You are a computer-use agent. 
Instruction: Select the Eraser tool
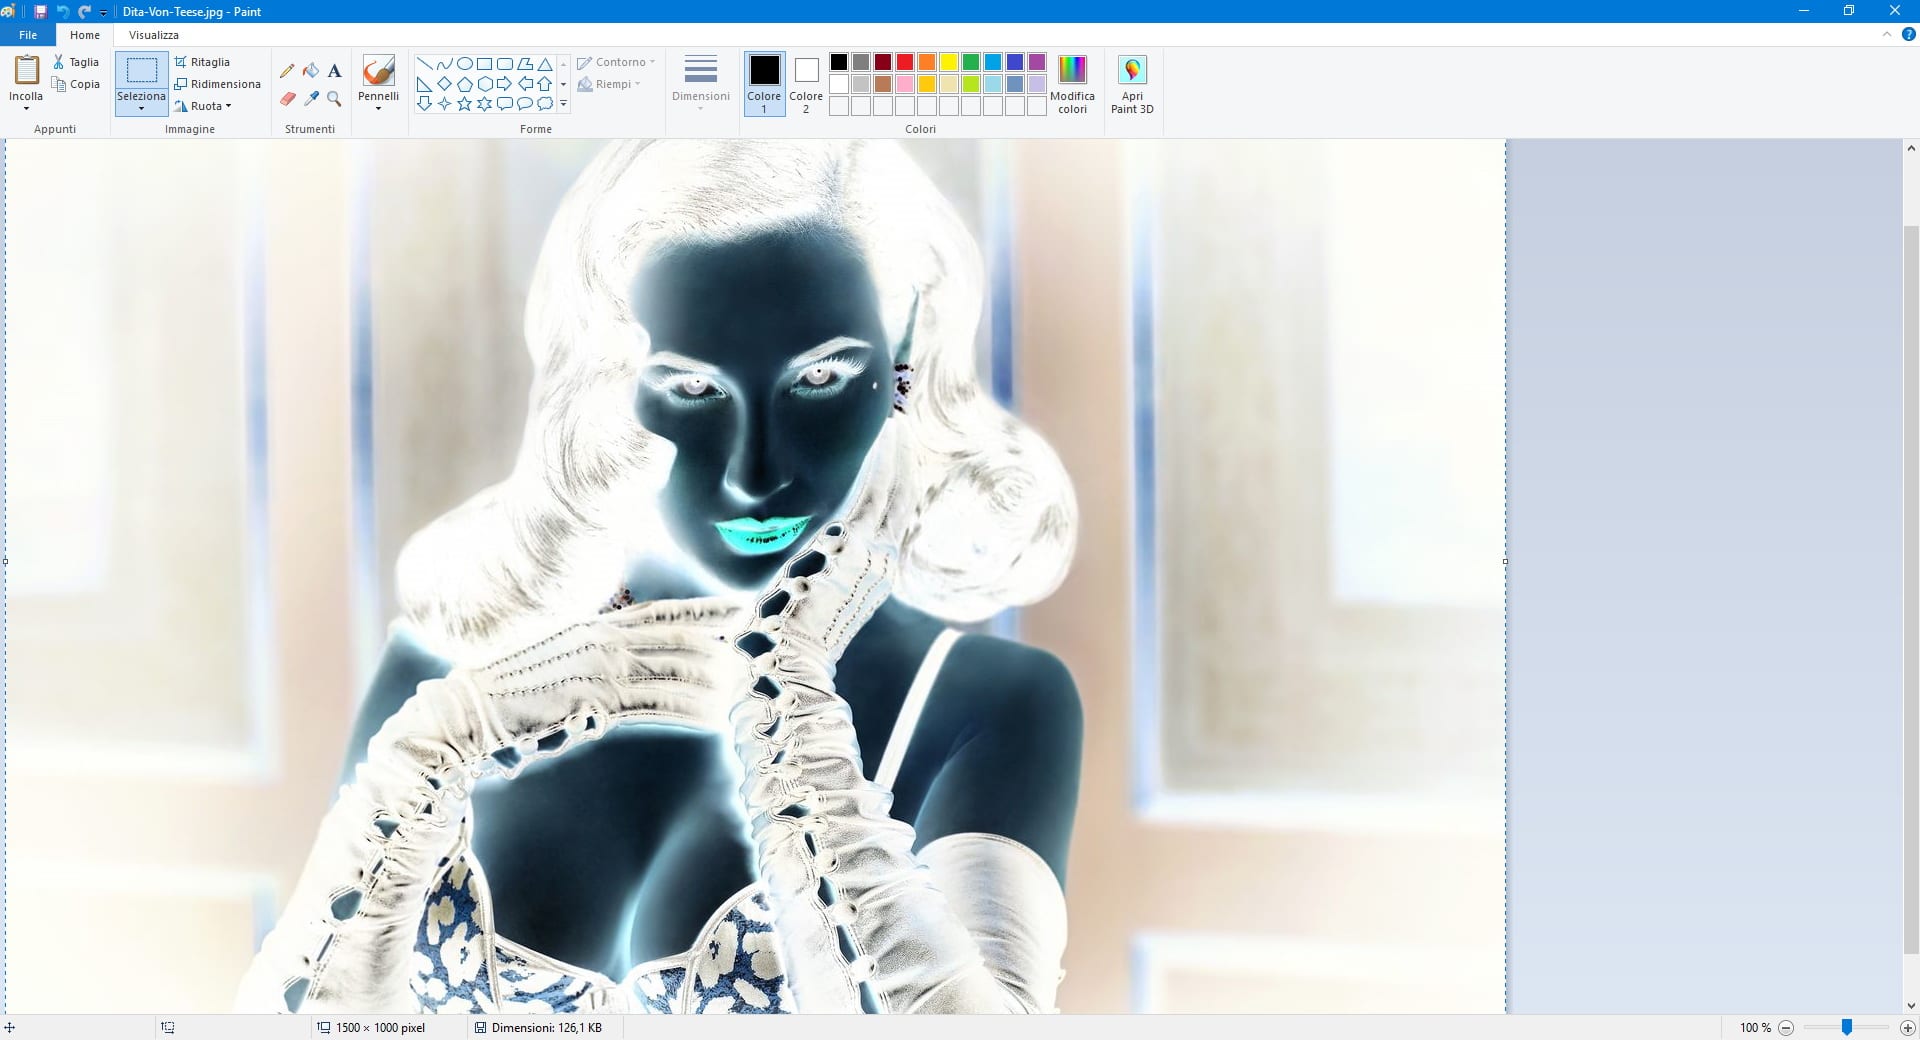click(x=287, y=99)
